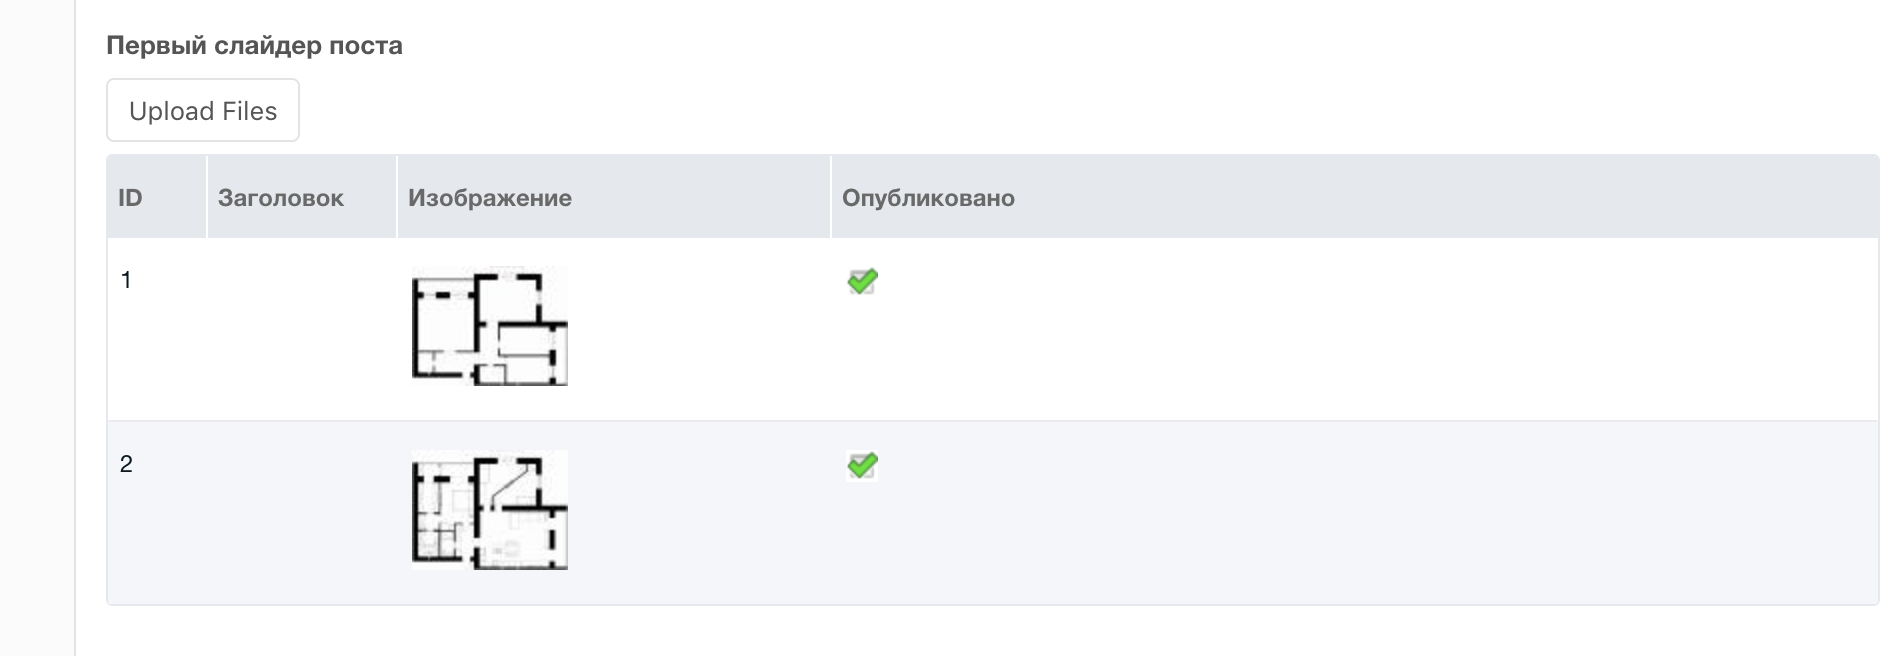Click the gray sidebar strip on the left
The width and height of the screenshot is (1902, 656).
pos(37,328)
